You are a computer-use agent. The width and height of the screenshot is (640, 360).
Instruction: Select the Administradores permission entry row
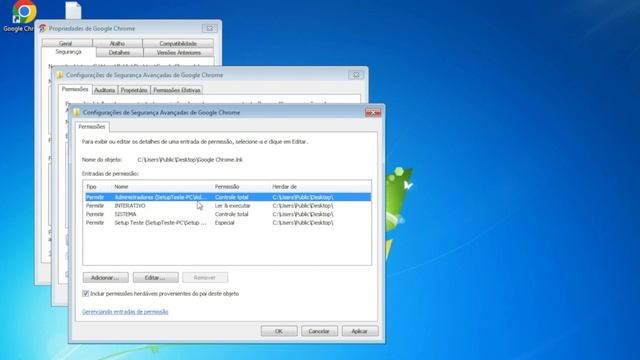point(228,197)
